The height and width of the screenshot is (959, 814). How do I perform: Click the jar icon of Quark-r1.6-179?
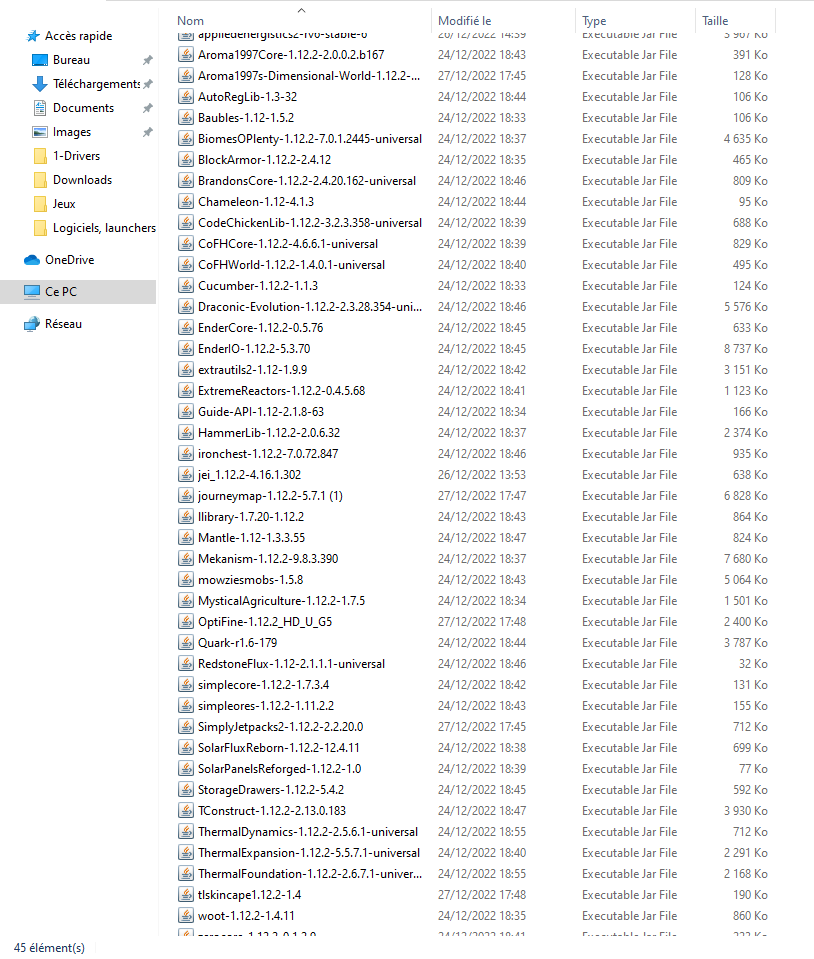[x=186, y=643]
